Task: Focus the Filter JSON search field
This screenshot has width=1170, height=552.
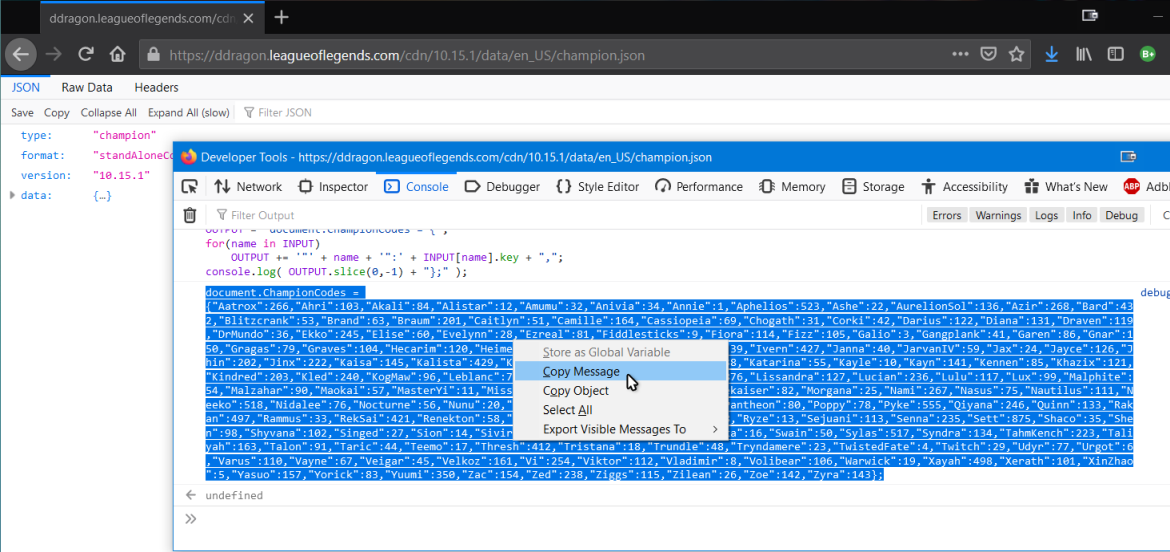Action: click(284, 113)
